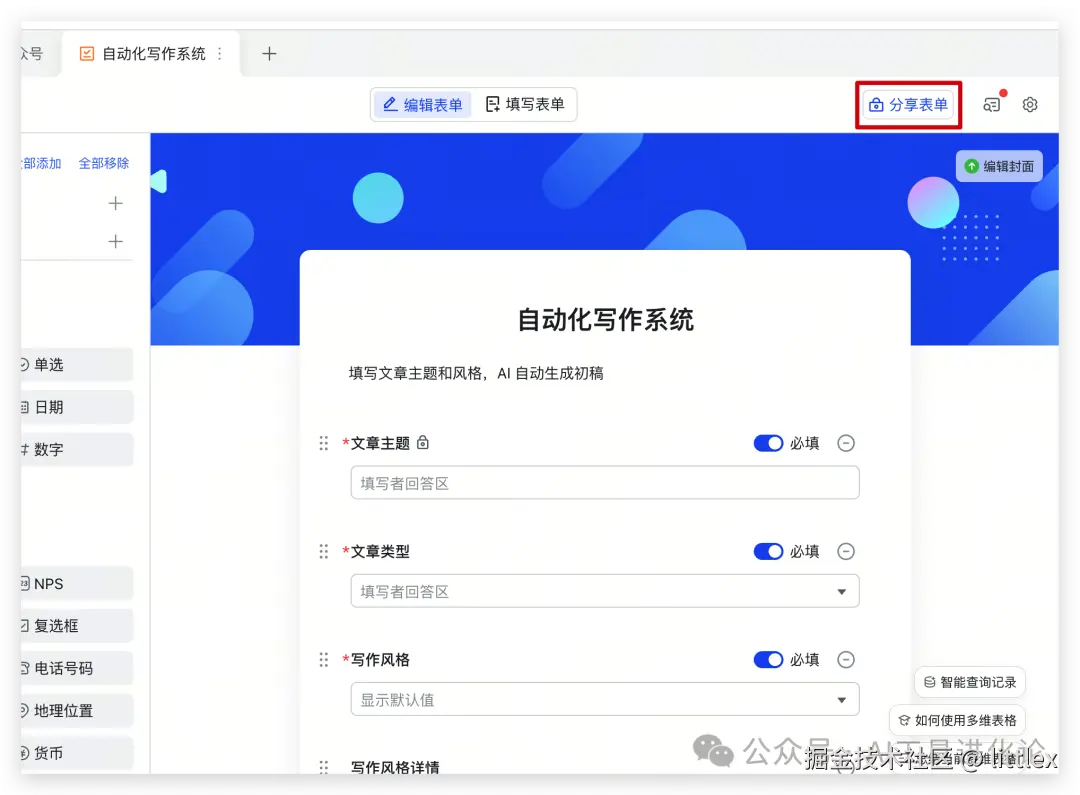Select the 编辑表单 tab
1080x795 pixels.
421,103
